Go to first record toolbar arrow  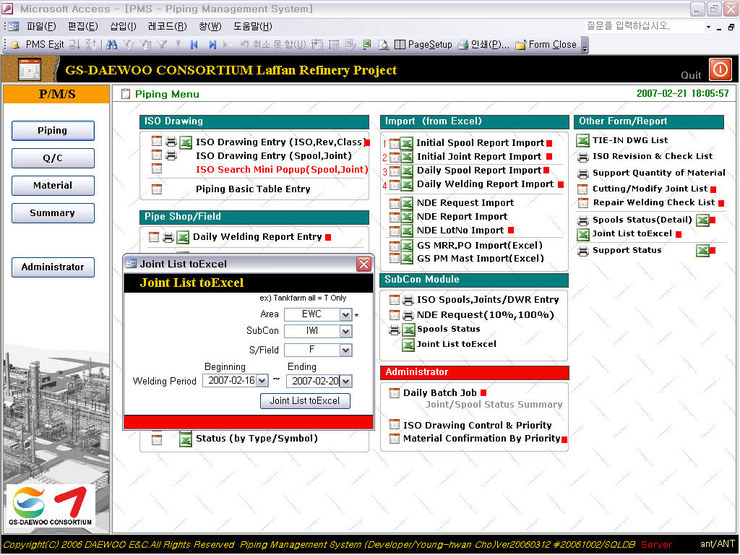click(x=193, y=45)
